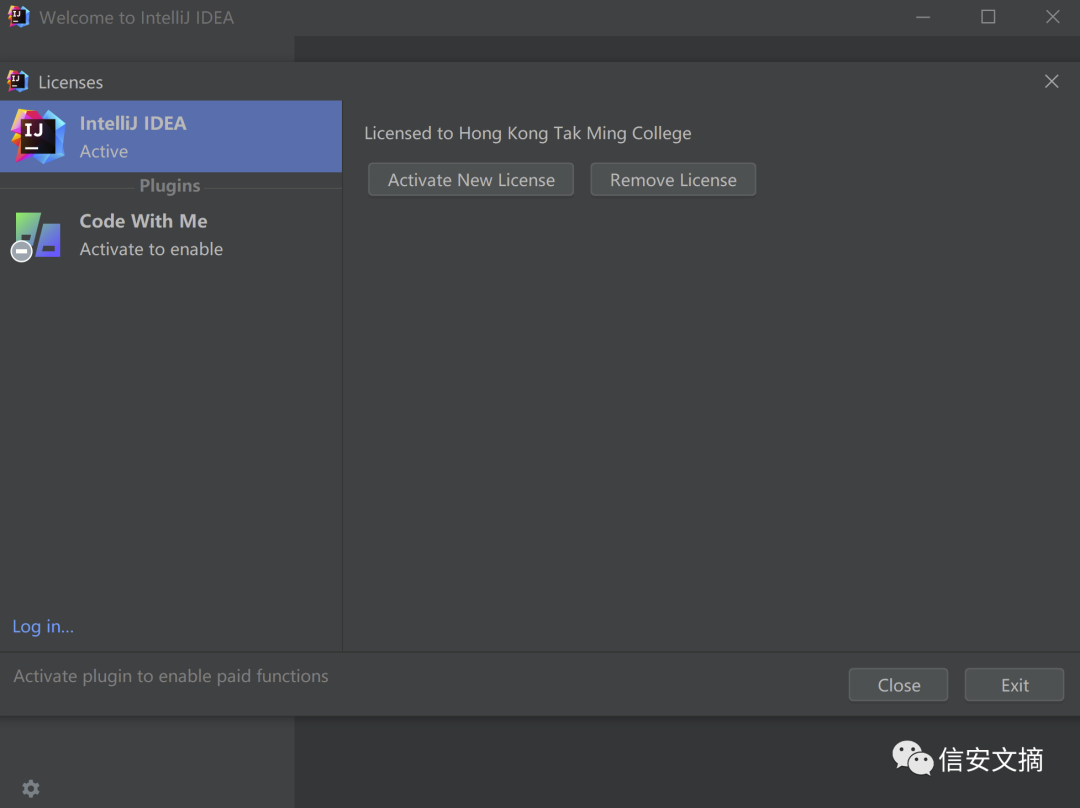Screen dimensions: 1080x808
Task: Click the Licensed to Hong Kong Tak Ming College text
Action: point(527,133)
